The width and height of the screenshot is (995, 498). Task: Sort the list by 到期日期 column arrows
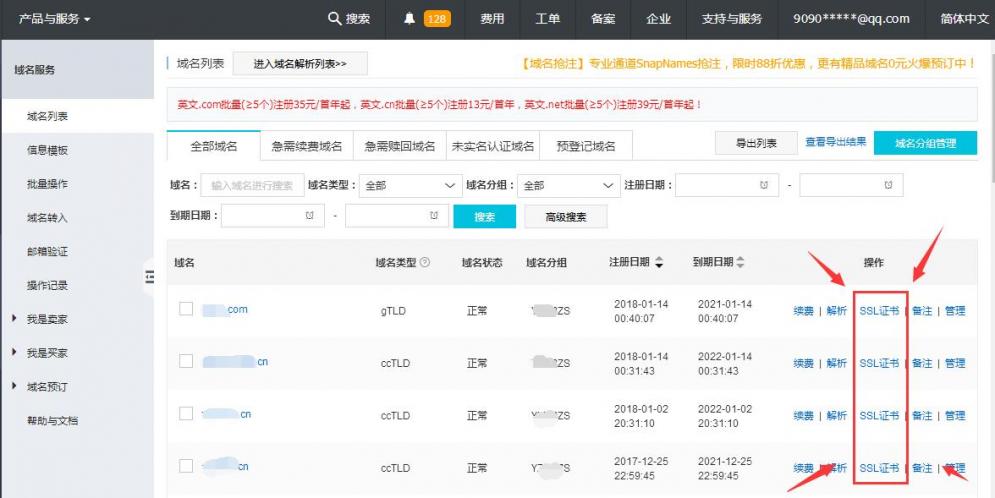(x=741, y=262)
